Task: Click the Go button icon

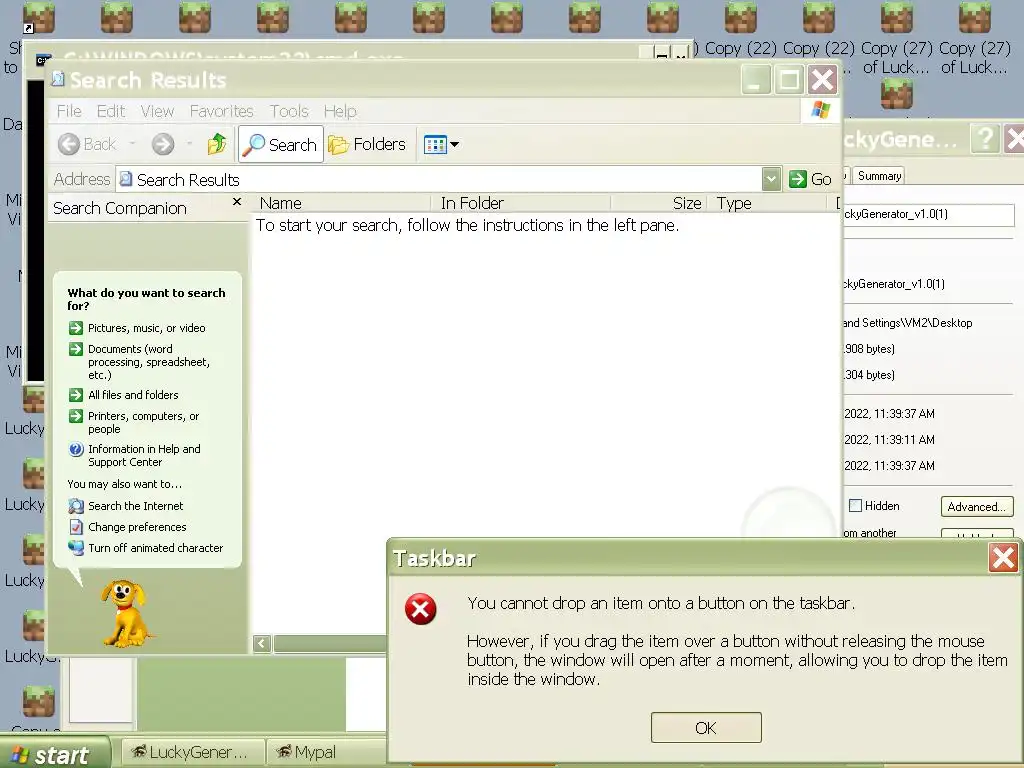Action: click(x=797, y=179)
